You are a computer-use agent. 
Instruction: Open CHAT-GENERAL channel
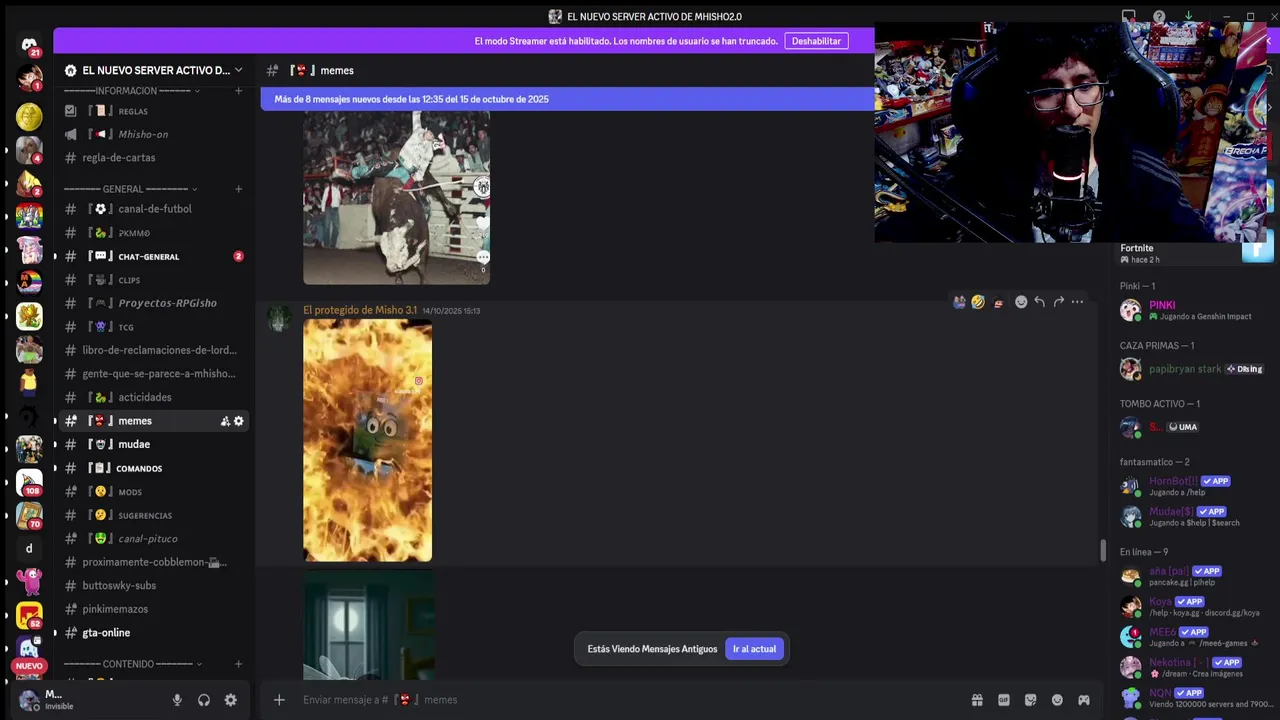(153, 256)
